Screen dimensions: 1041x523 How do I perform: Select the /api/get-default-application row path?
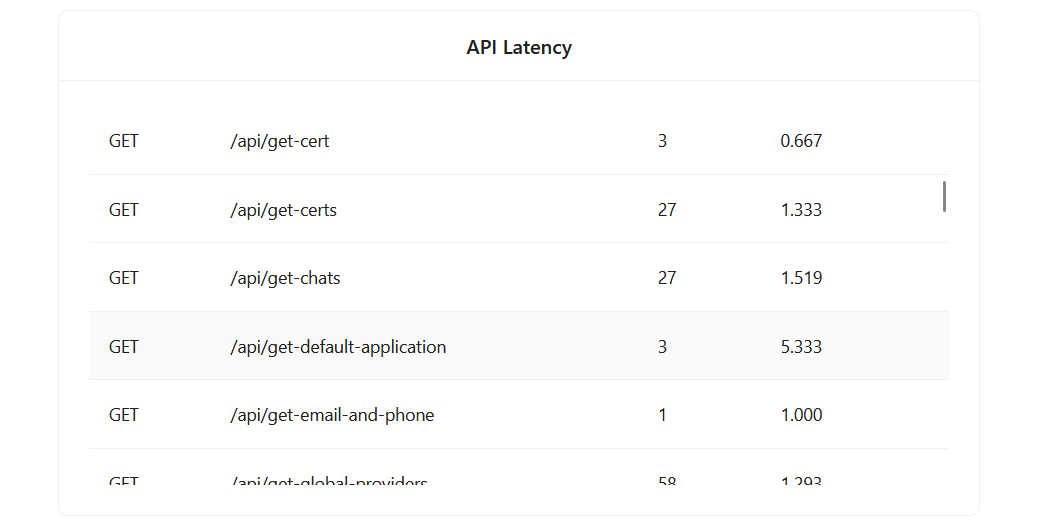coord(338,347)
